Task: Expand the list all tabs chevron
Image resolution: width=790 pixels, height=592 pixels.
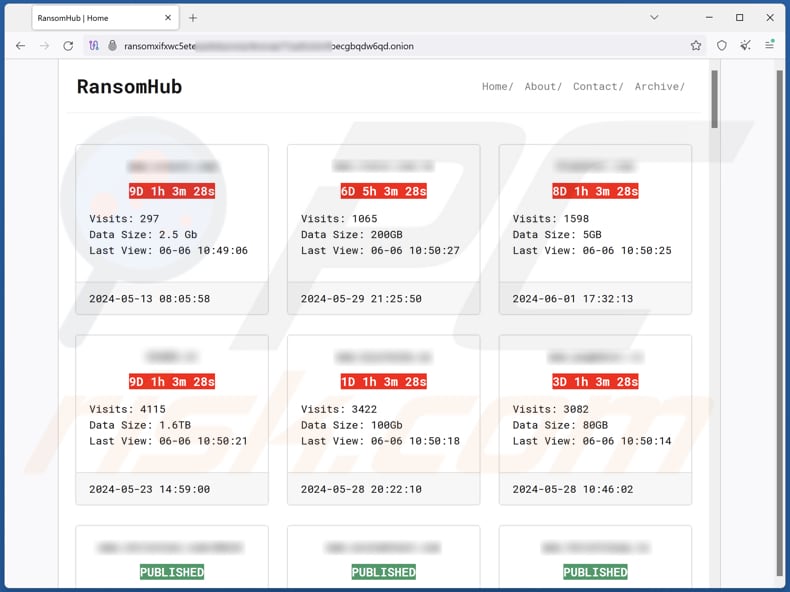Action: pos(654,18)
